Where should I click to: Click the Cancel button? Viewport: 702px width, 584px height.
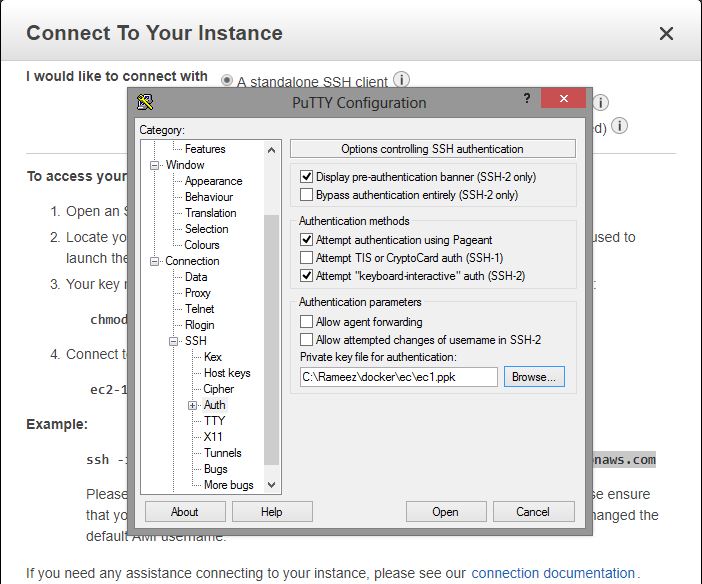click(533, 512)
